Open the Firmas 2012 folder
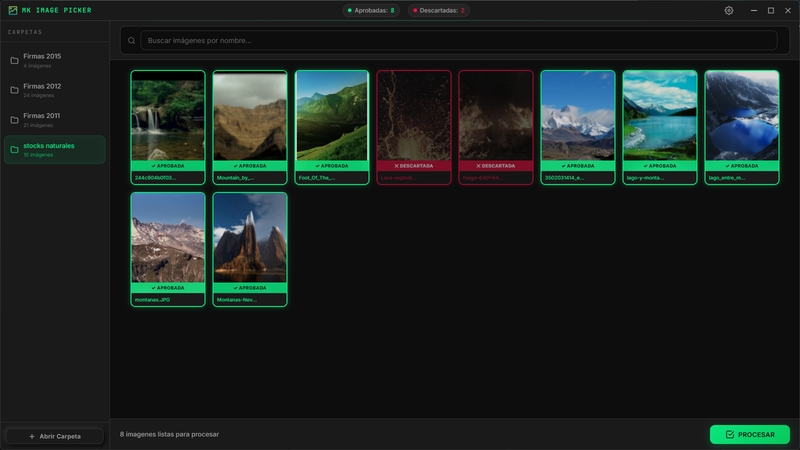This screenshot has width=800, height=450. (55, 90)
